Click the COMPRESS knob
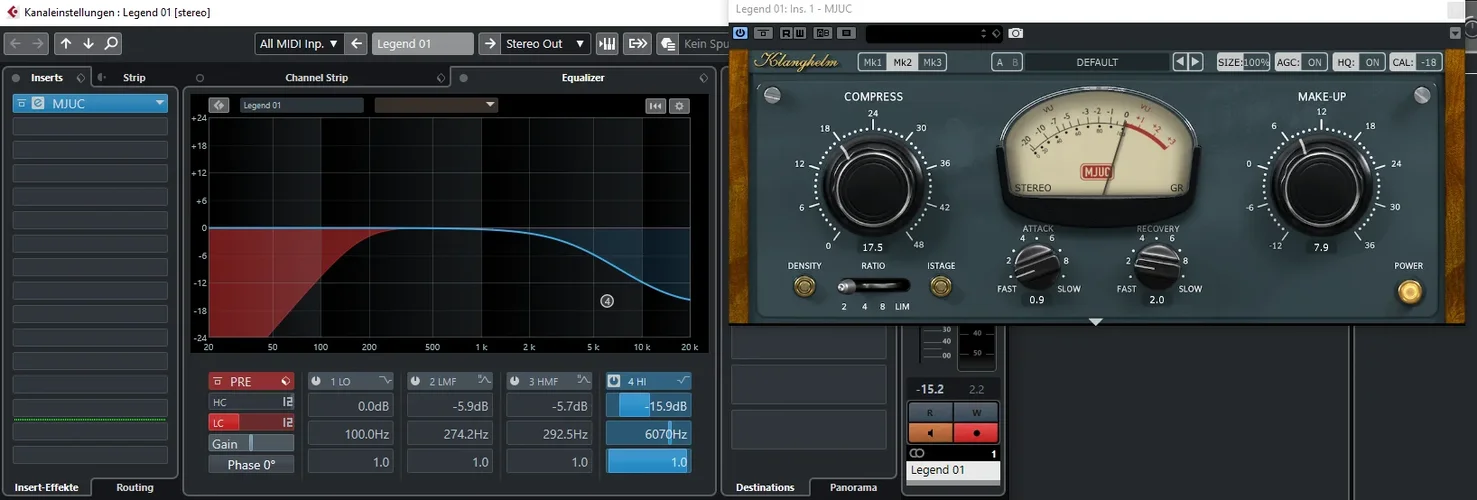Viewport: 1477px width, 500px height. pos(872,187)
